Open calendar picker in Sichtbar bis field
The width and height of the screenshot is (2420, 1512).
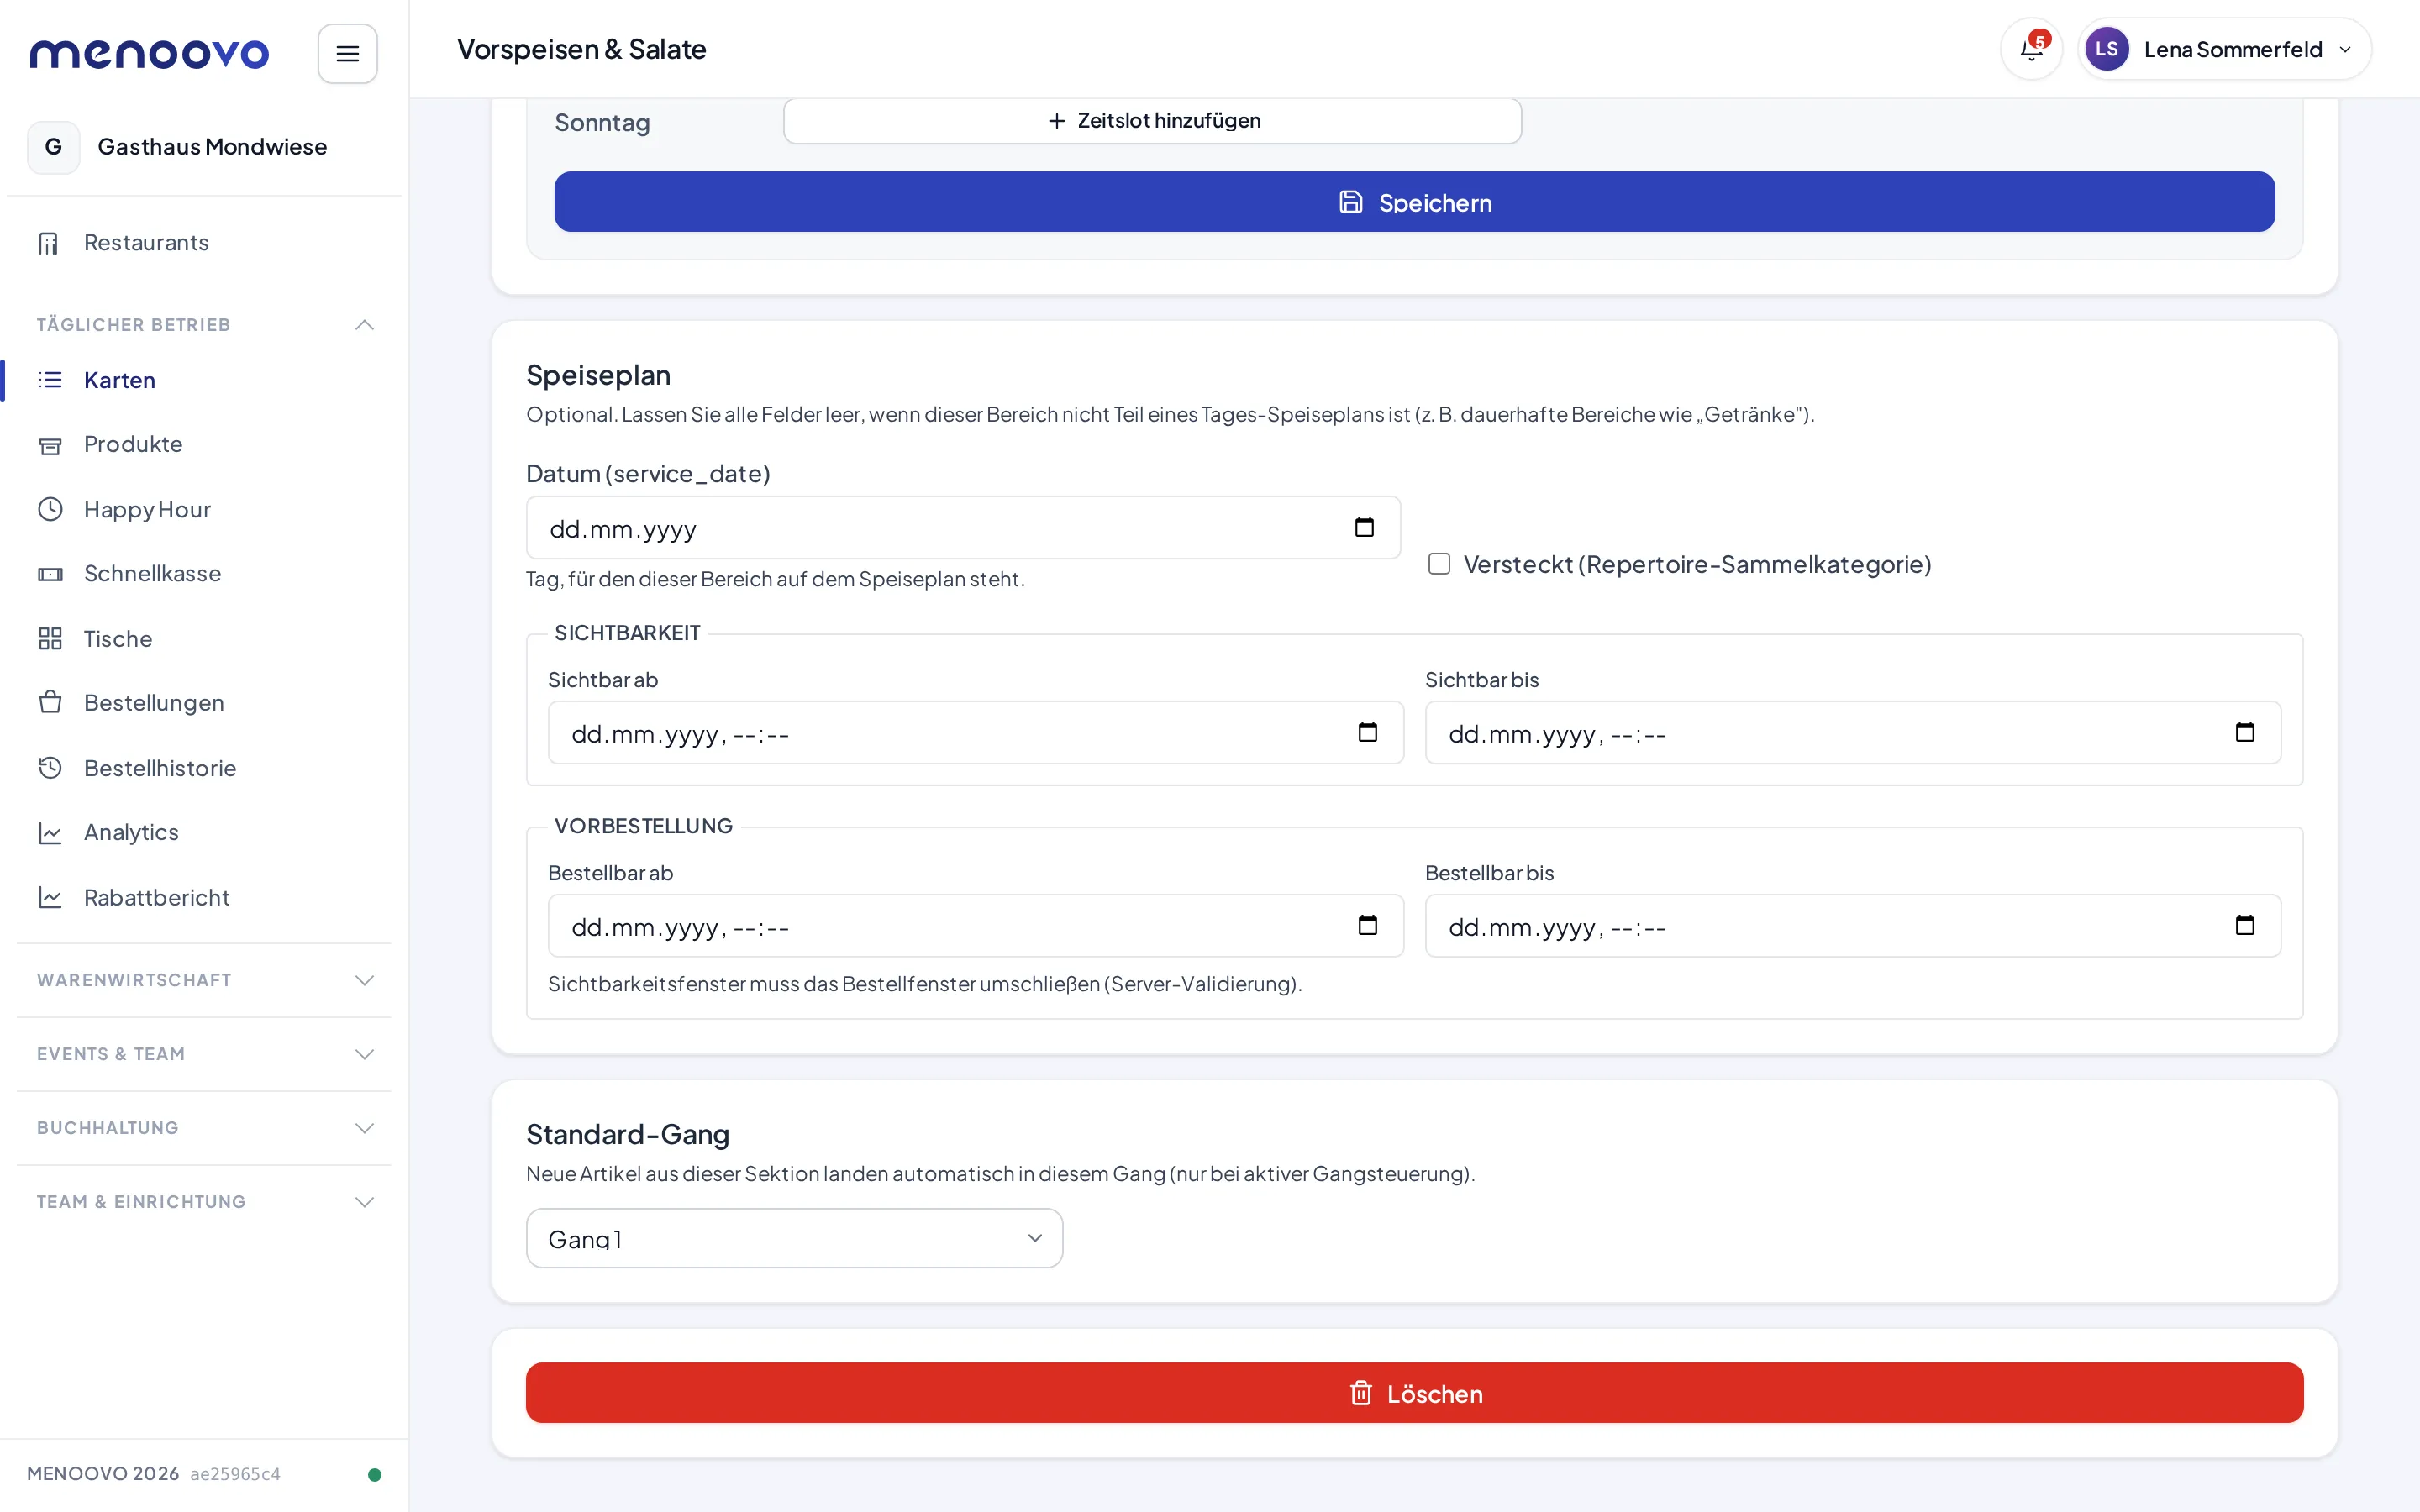(x=2244, y=732)
